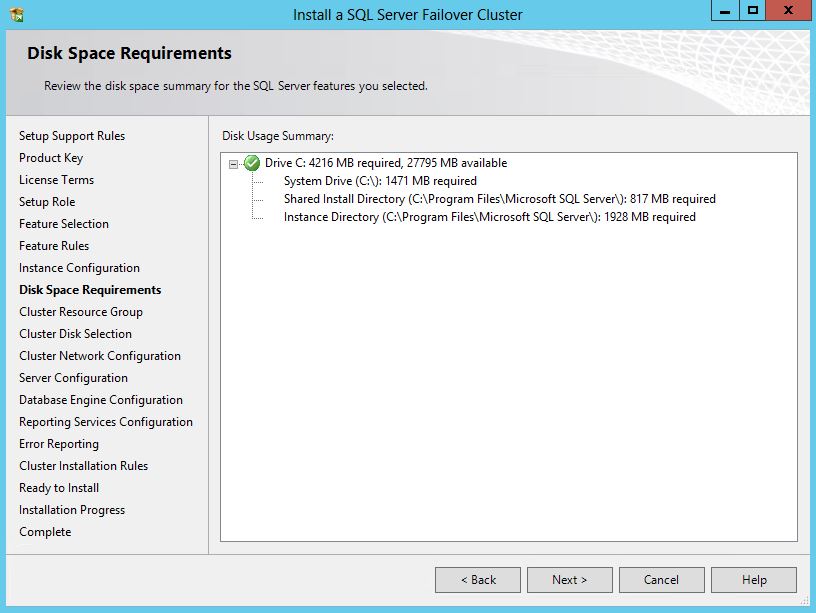This screenshot has height=613, width=816.
Task: Select the Setup Support Rules step
Action: coord(72,136)
